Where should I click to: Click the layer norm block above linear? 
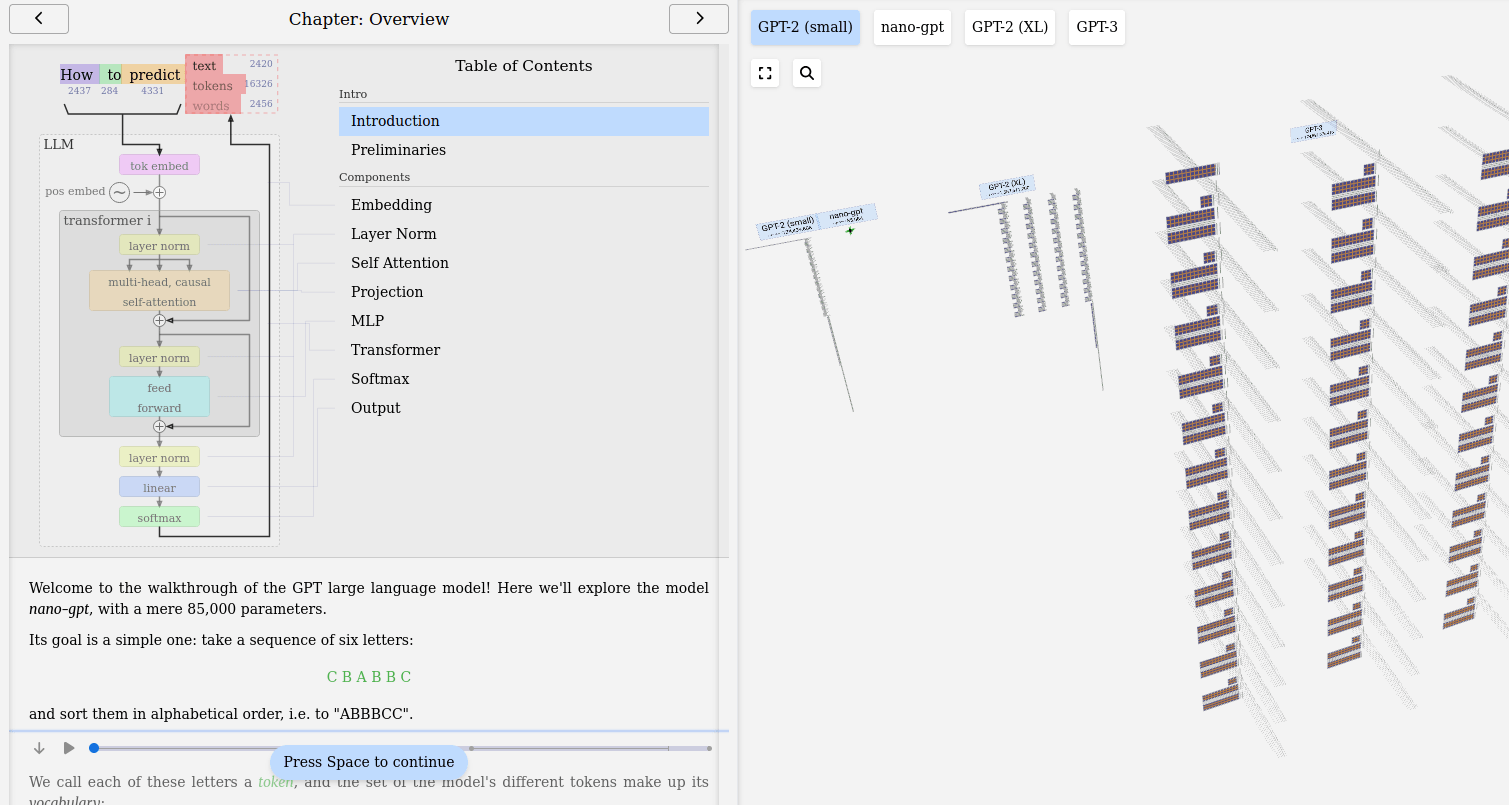tap(159, 457)
